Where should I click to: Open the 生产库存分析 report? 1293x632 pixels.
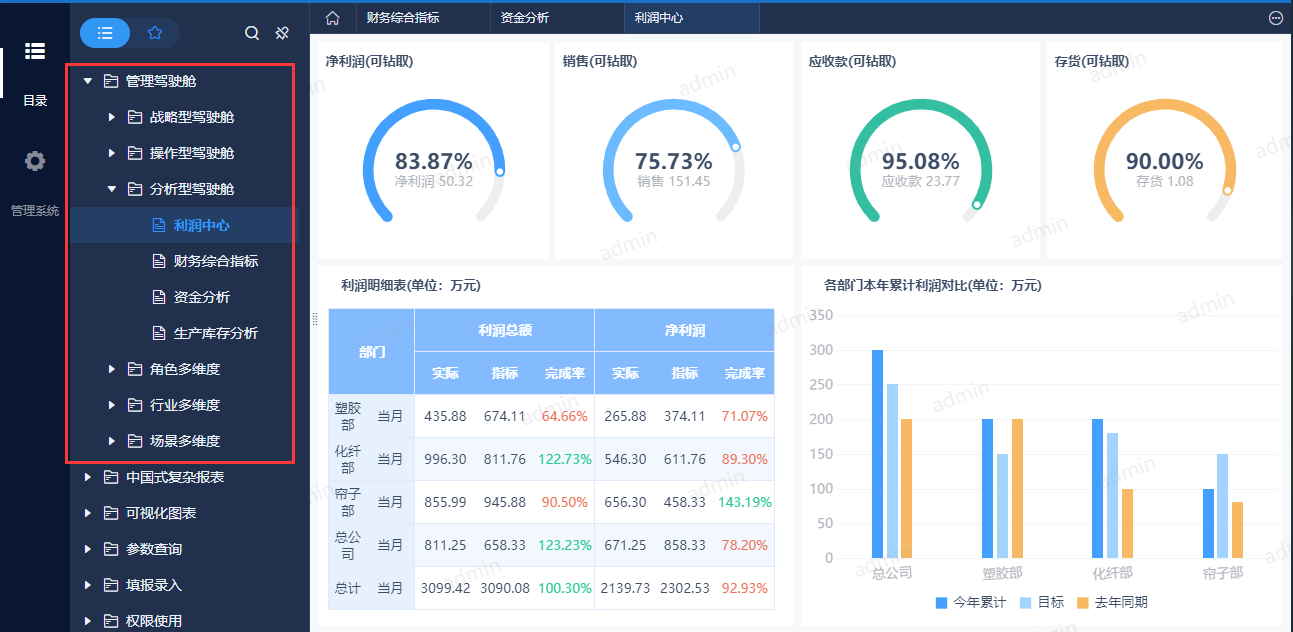tap(216, 333)
